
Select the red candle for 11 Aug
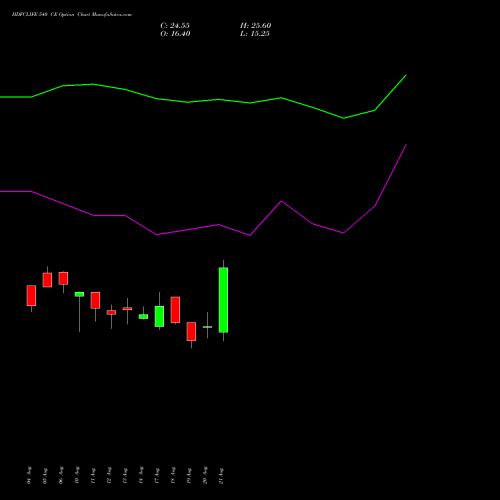[95, 300]
